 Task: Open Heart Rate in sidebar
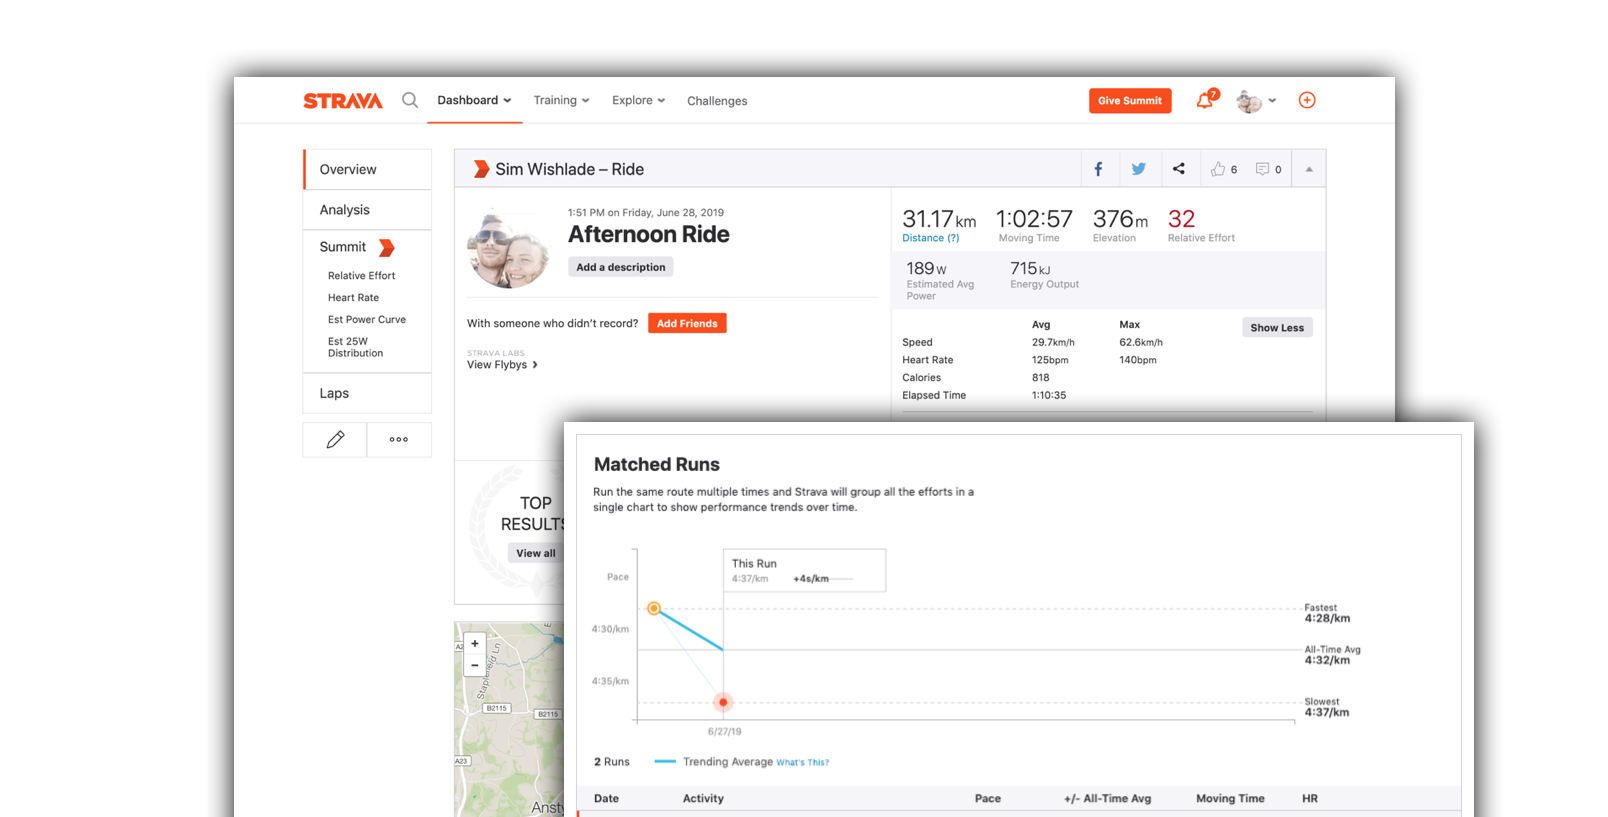pos(353,298)
